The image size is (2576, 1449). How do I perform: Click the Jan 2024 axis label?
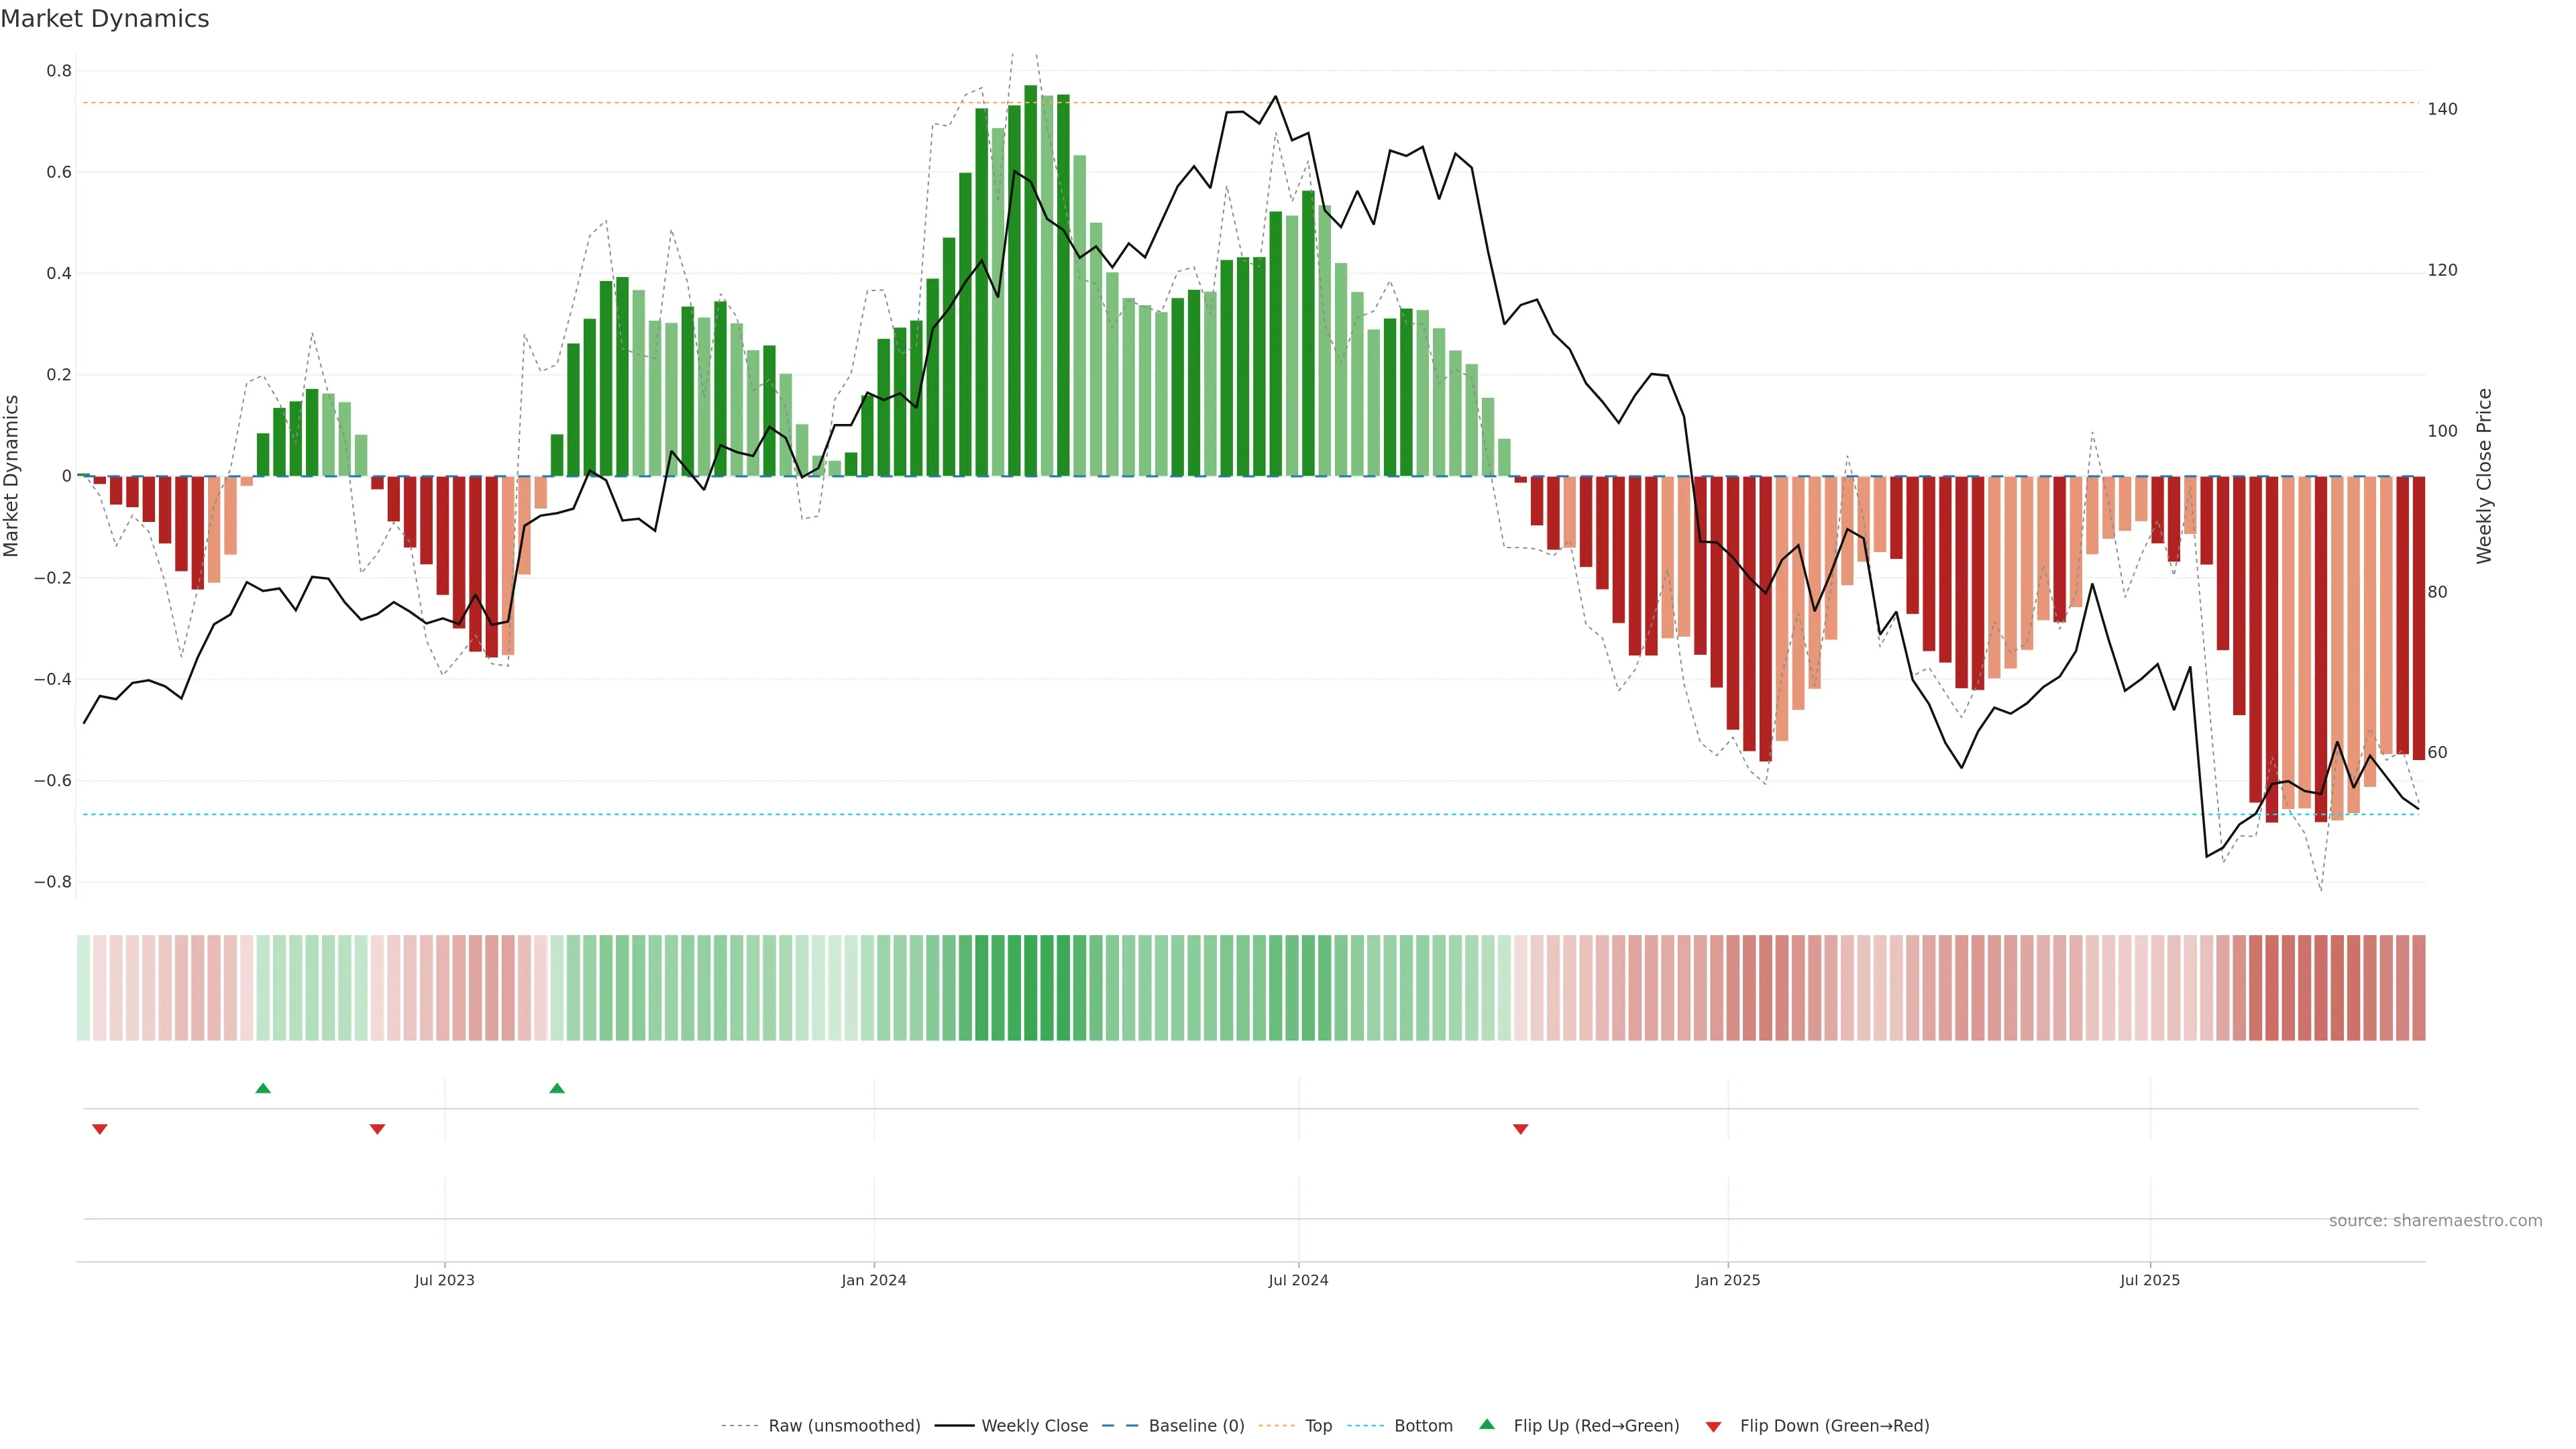point(873,1280)
